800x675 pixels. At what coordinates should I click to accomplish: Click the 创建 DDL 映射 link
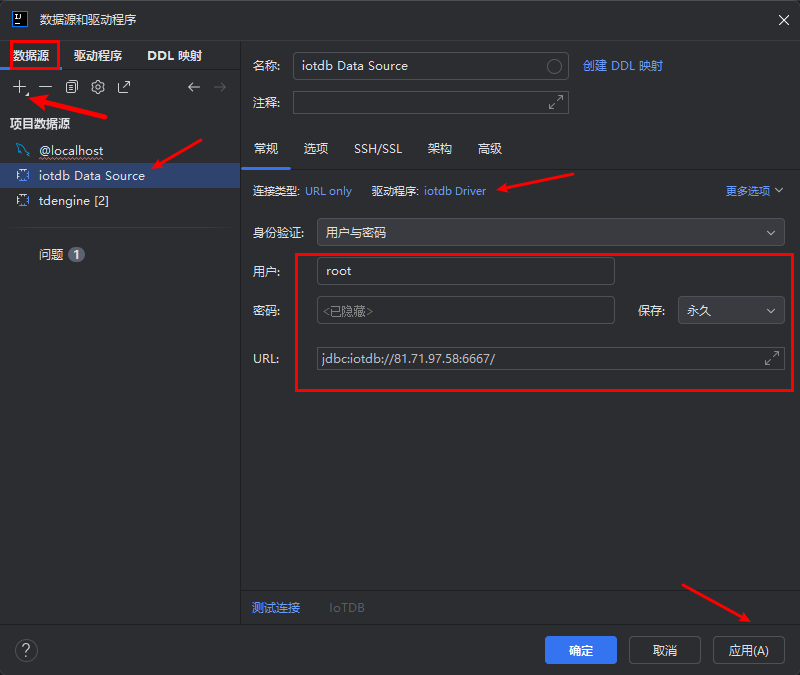(622, 66)
